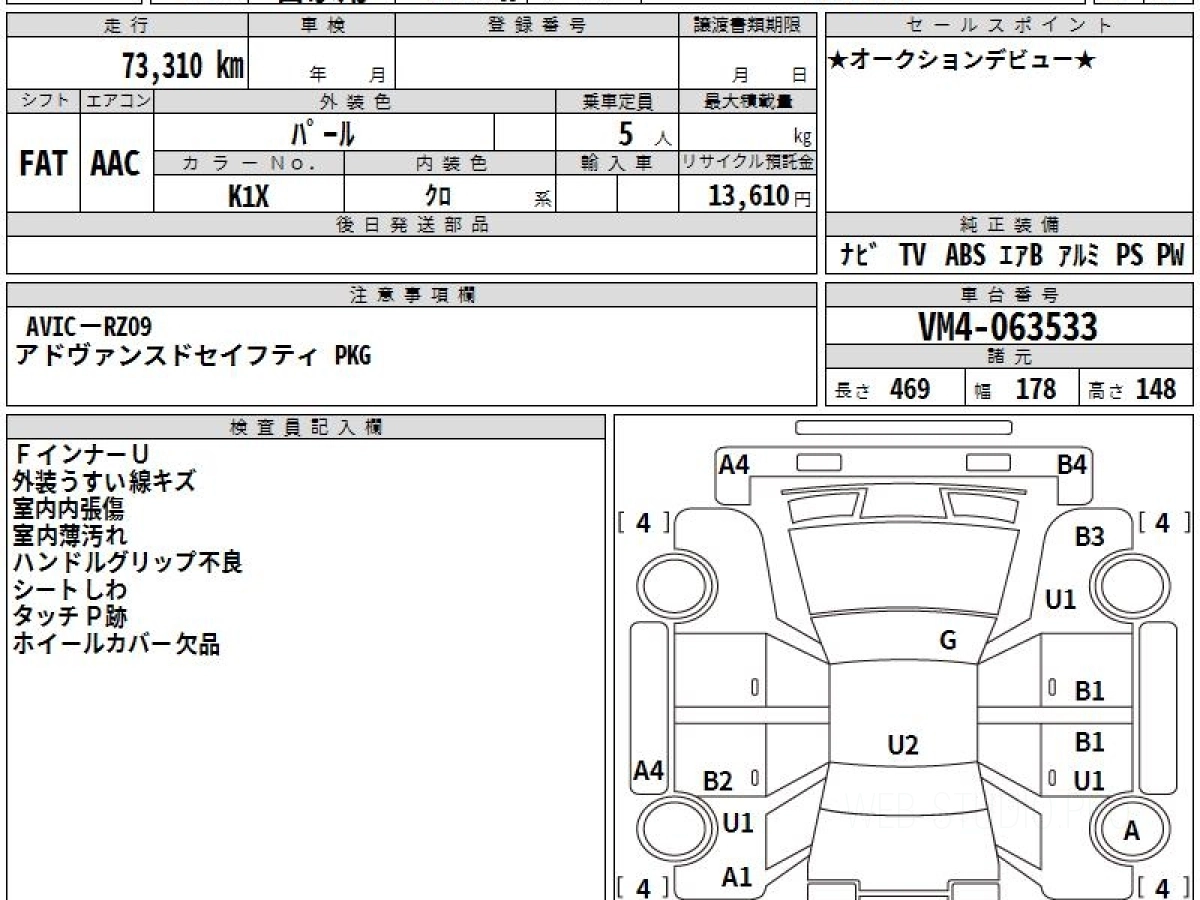This screenshot has width=1200, height=900.
Task: Select the パール exterior color value
Action: coord(324,133)
